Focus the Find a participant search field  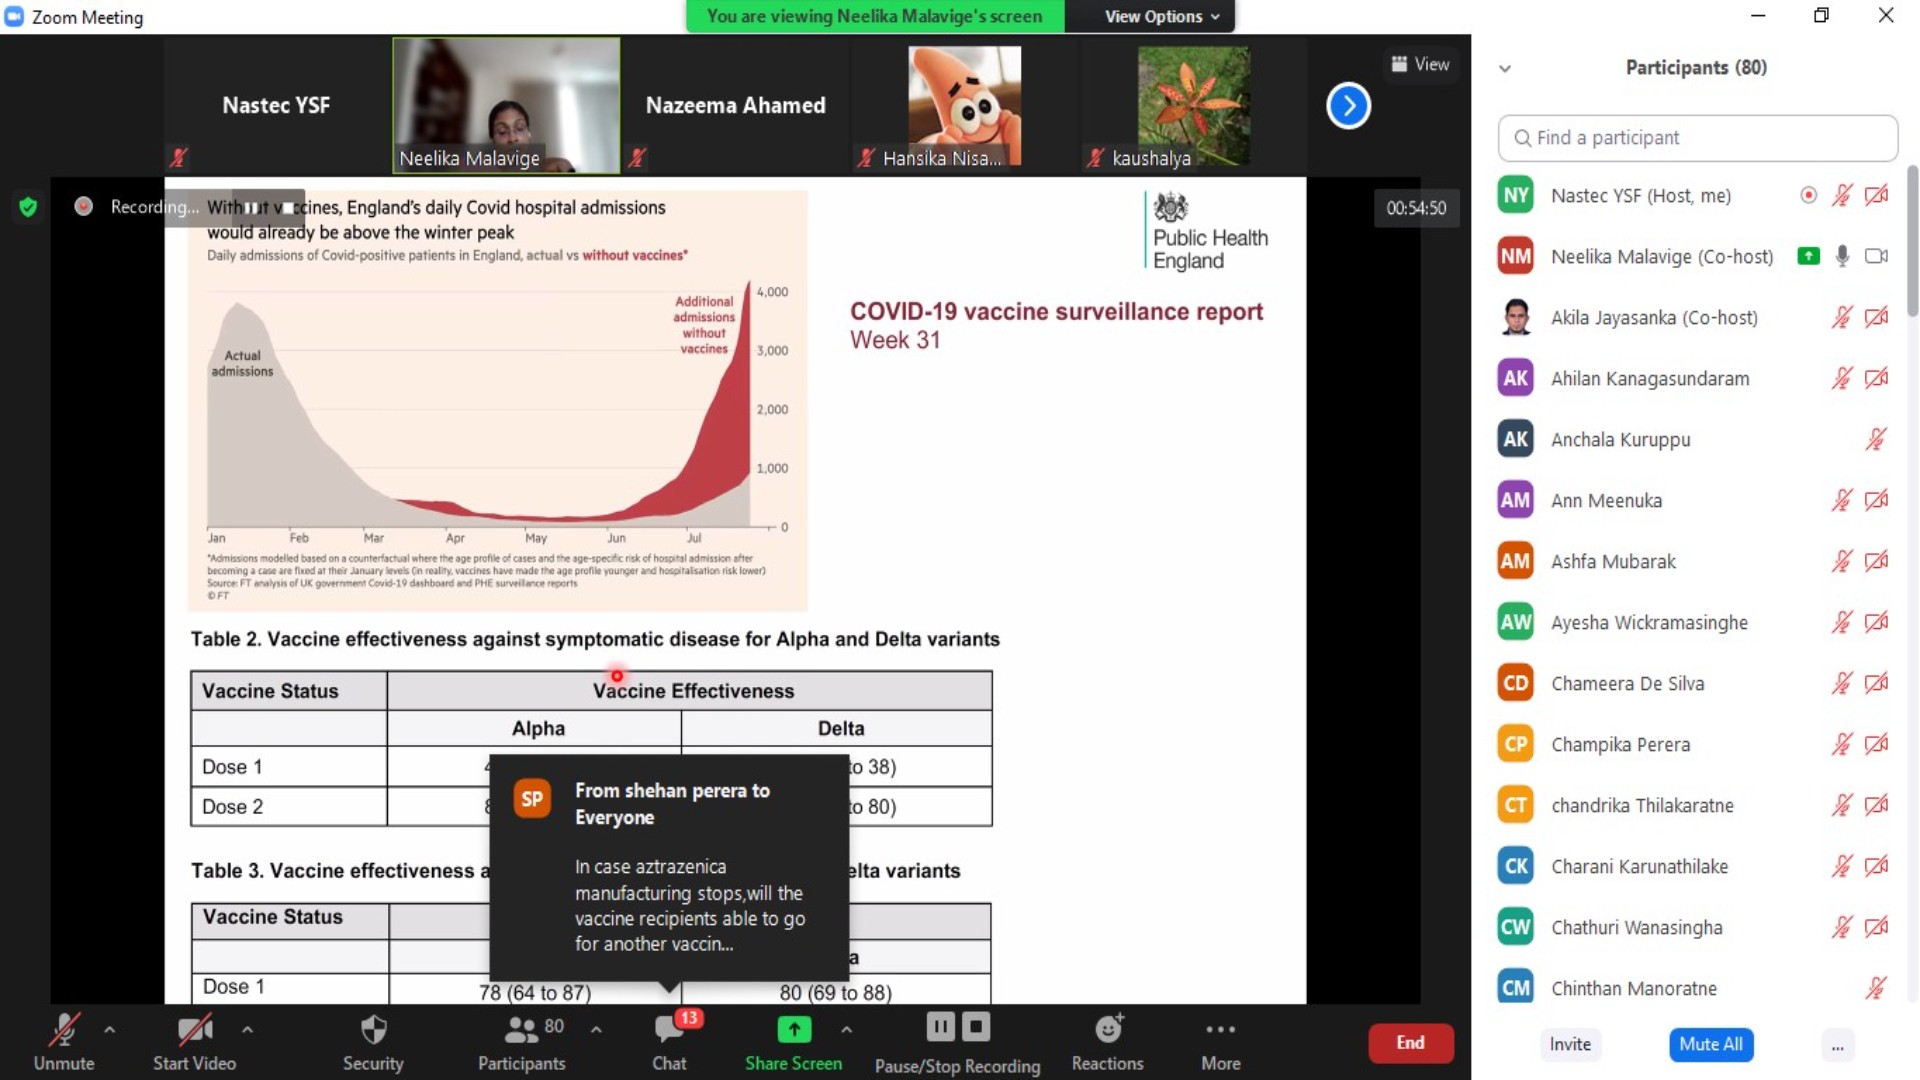tap(1697, 138)
